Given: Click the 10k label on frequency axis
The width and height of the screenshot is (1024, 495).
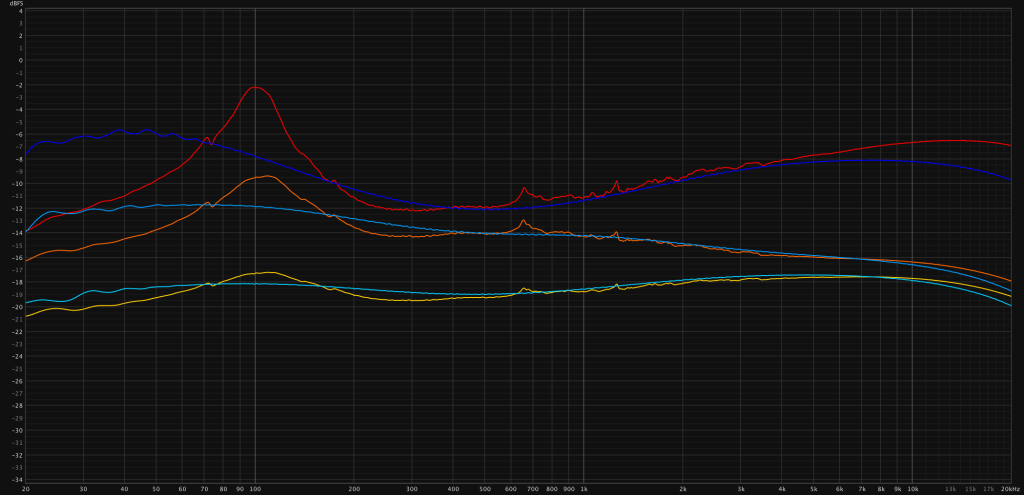Looking at the screenshot, I should [912, 489].
